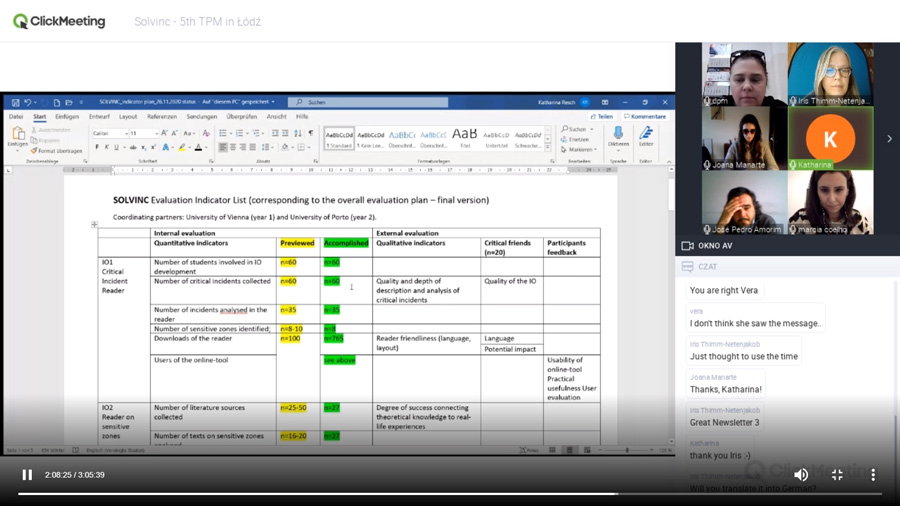Click Ersetzen replace button
The image size is (900, 506).
coord(575,139)
